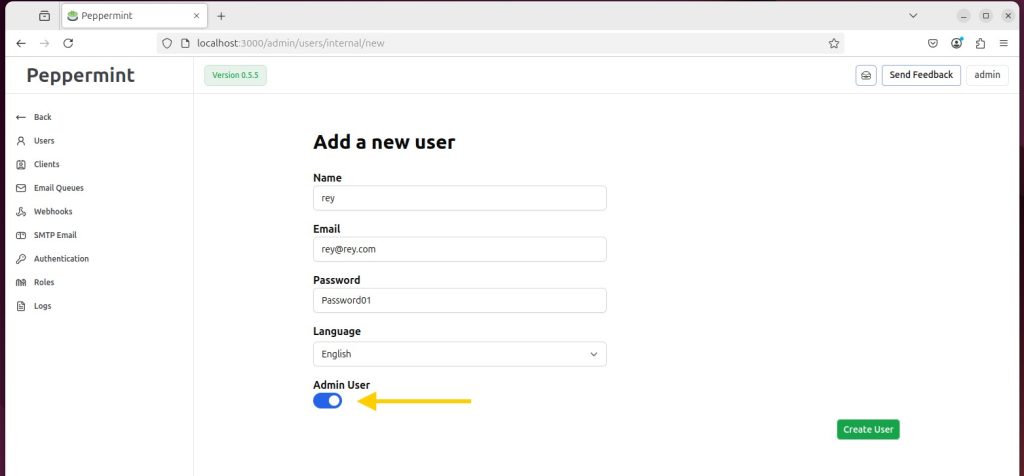Open Clients via its sidebar icon
The image size is (1024, 476).
click(21, 165)
